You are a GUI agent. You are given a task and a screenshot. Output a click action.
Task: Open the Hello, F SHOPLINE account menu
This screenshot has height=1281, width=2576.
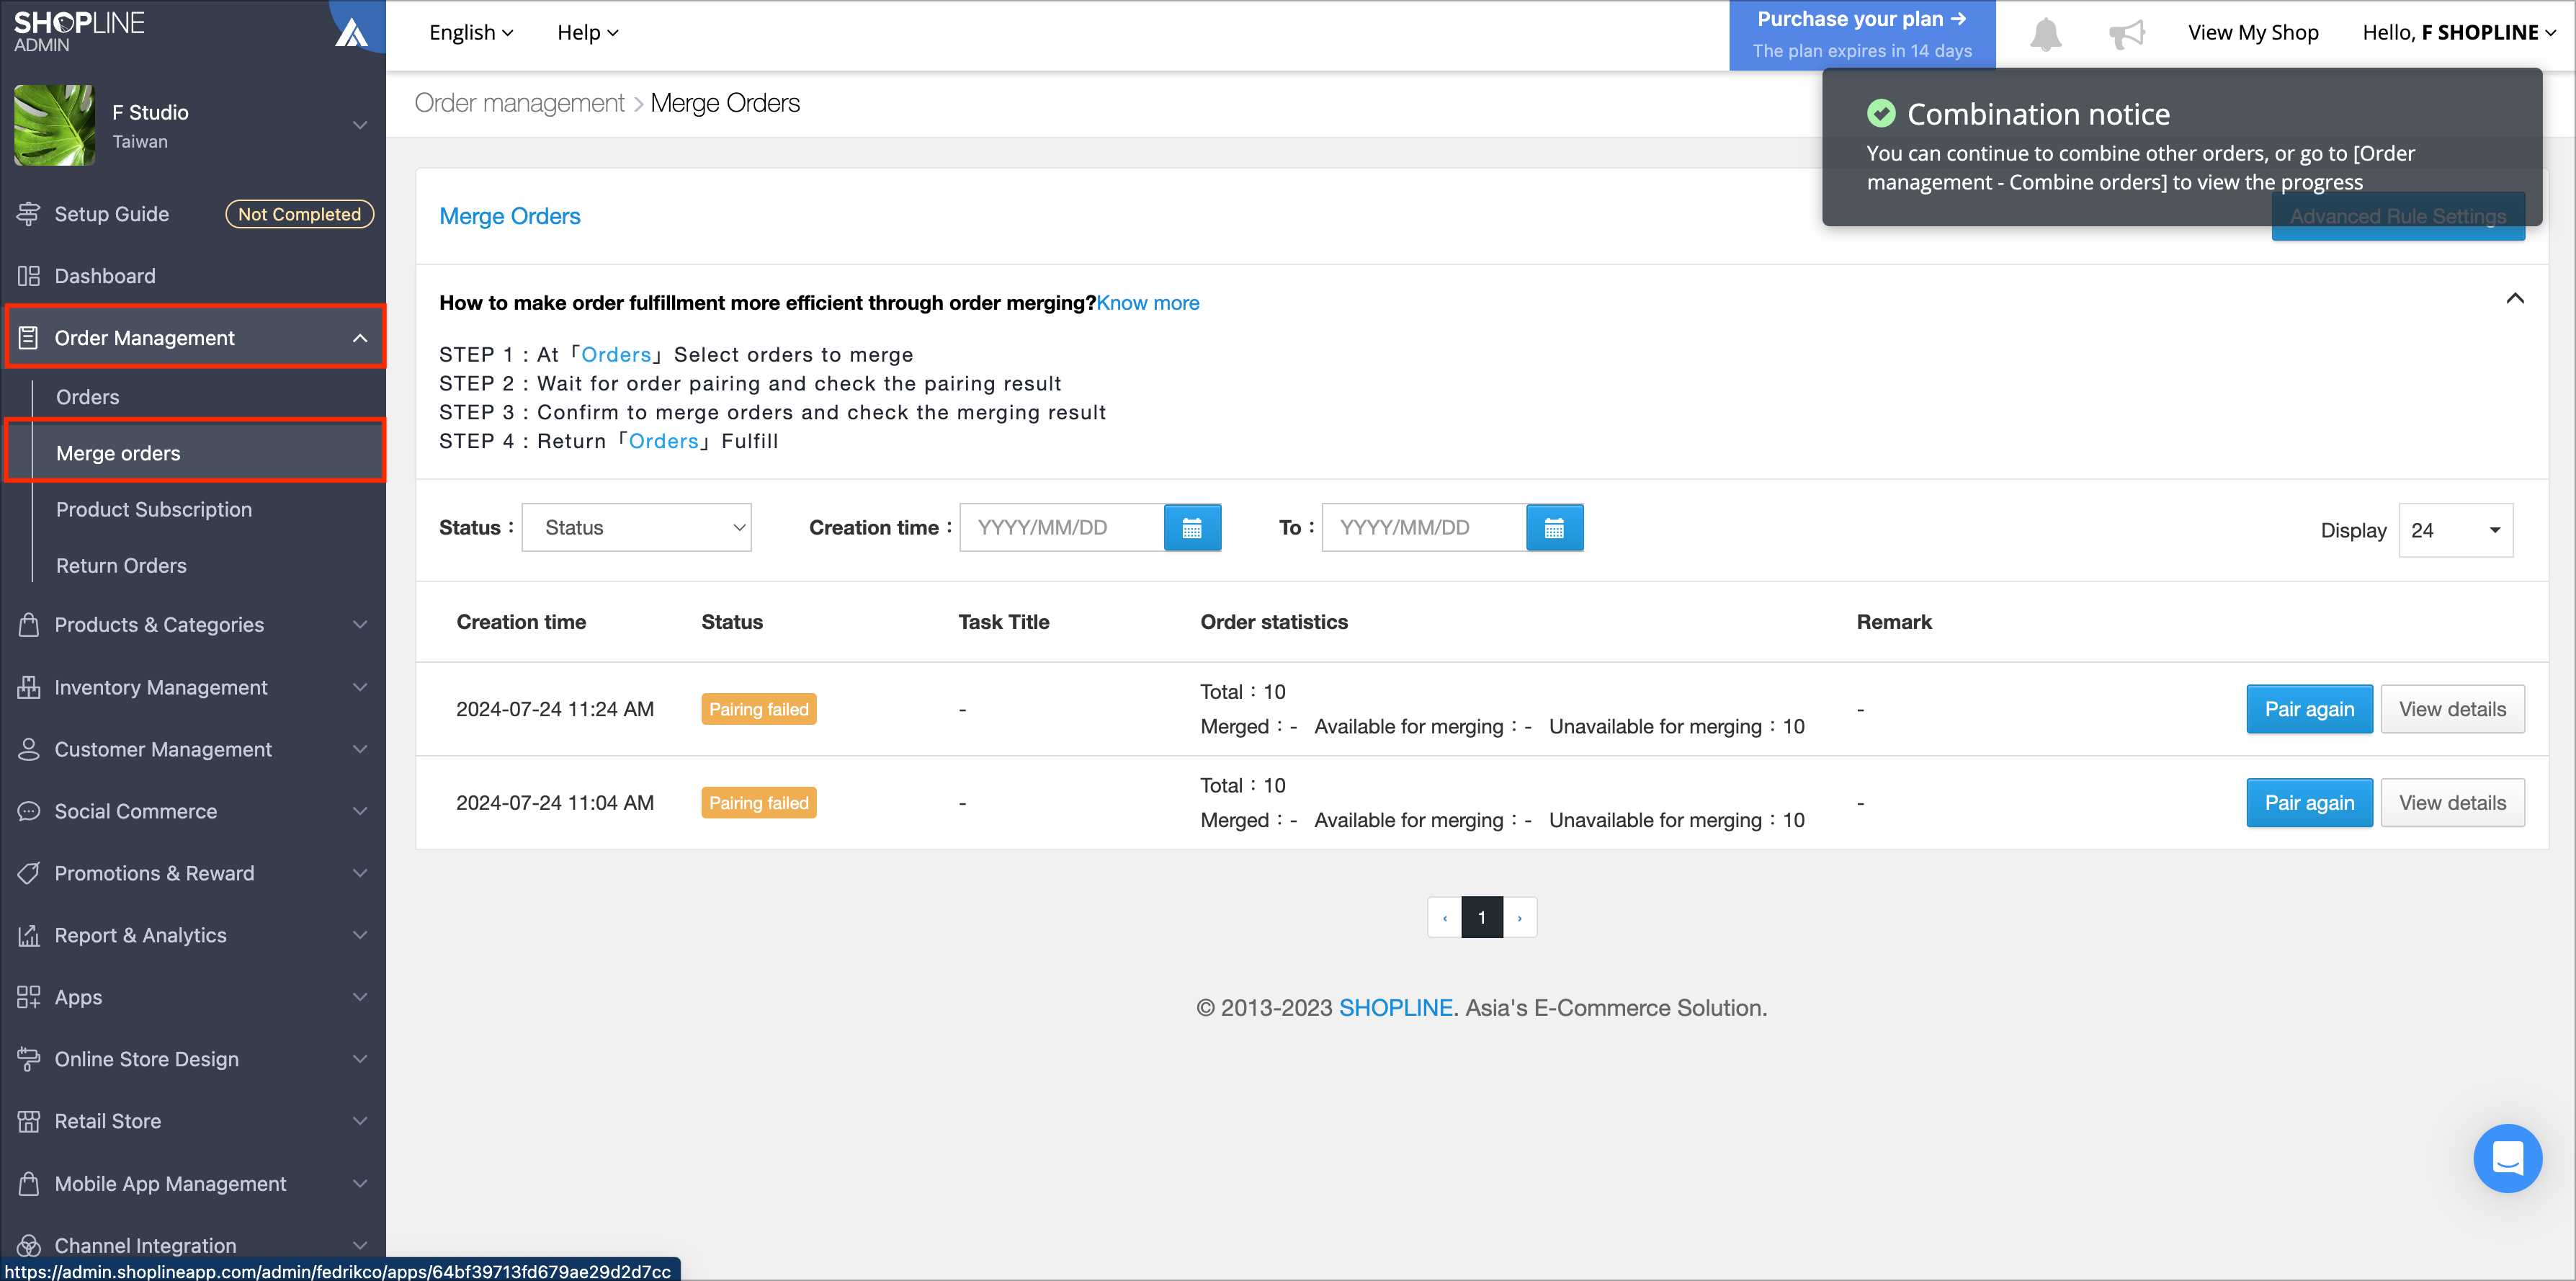point(2458,33)
